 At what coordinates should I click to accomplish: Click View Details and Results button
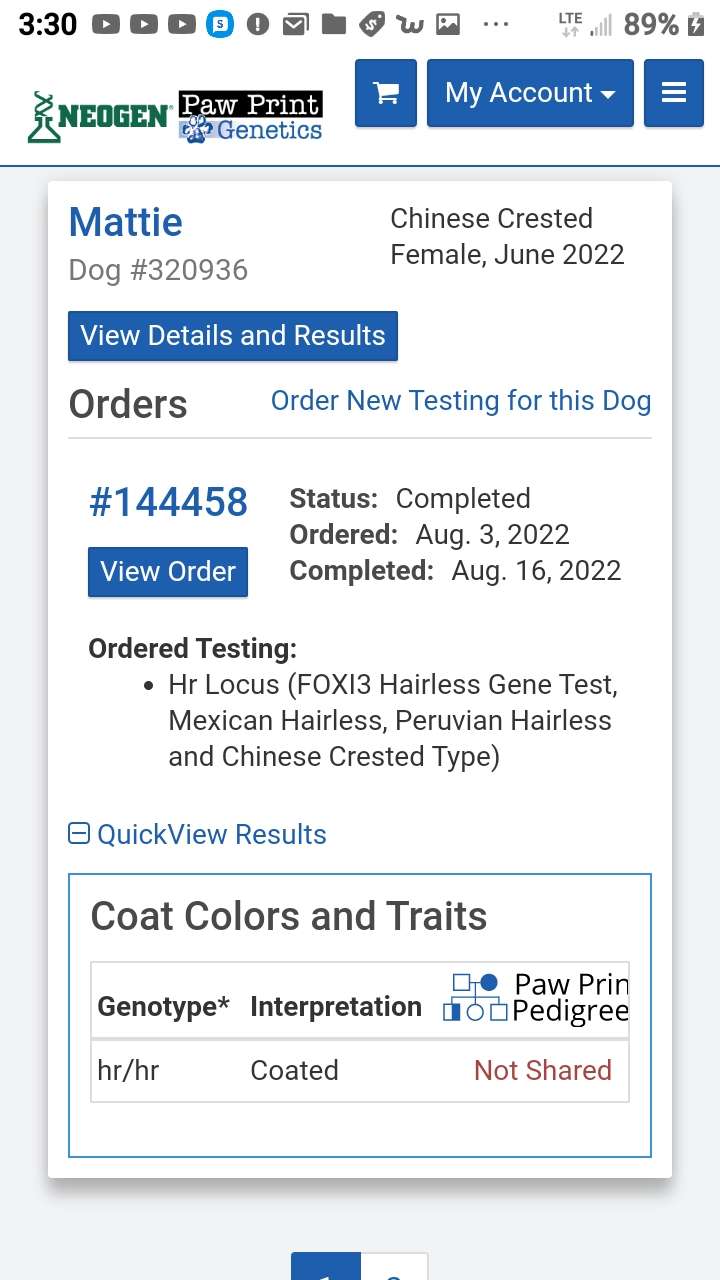pos(233,336)
